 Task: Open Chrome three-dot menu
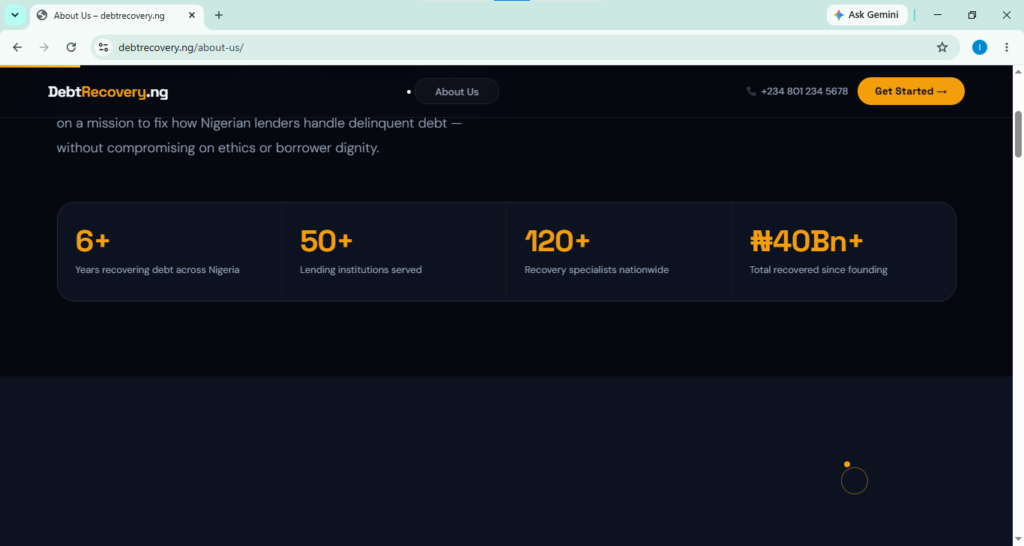pos(1006,47)
